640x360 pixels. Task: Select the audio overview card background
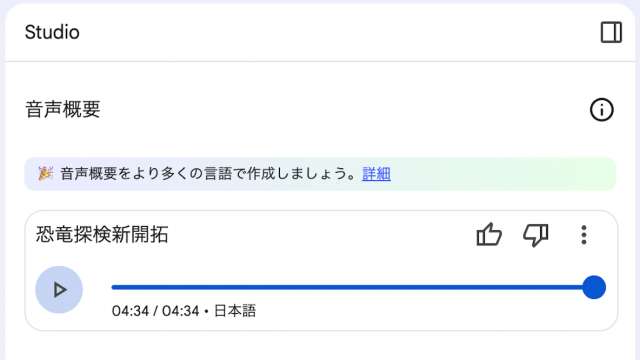(x=321, y=271)
